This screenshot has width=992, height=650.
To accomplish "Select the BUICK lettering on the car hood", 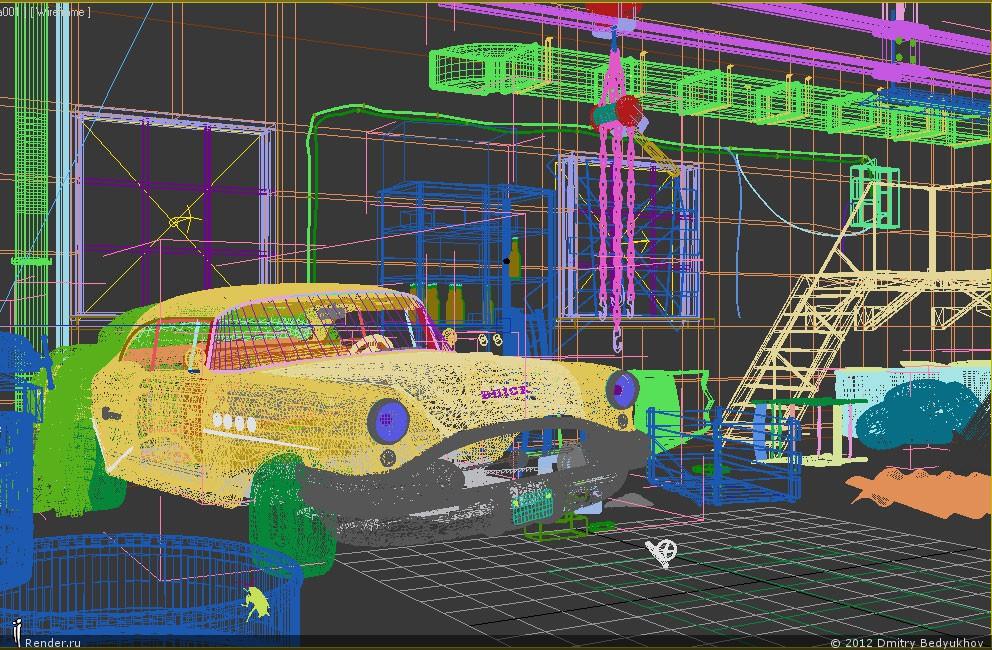I will [x=504, y=393].
